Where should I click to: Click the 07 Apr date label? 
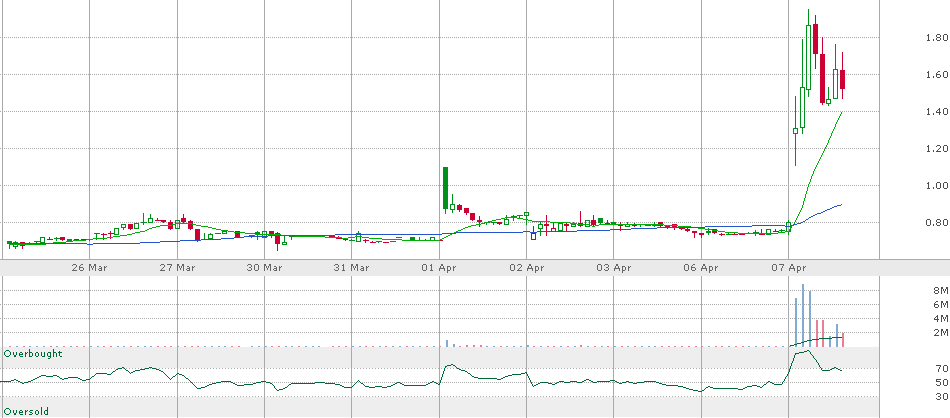pyautogui.click(x=788, y=267)
